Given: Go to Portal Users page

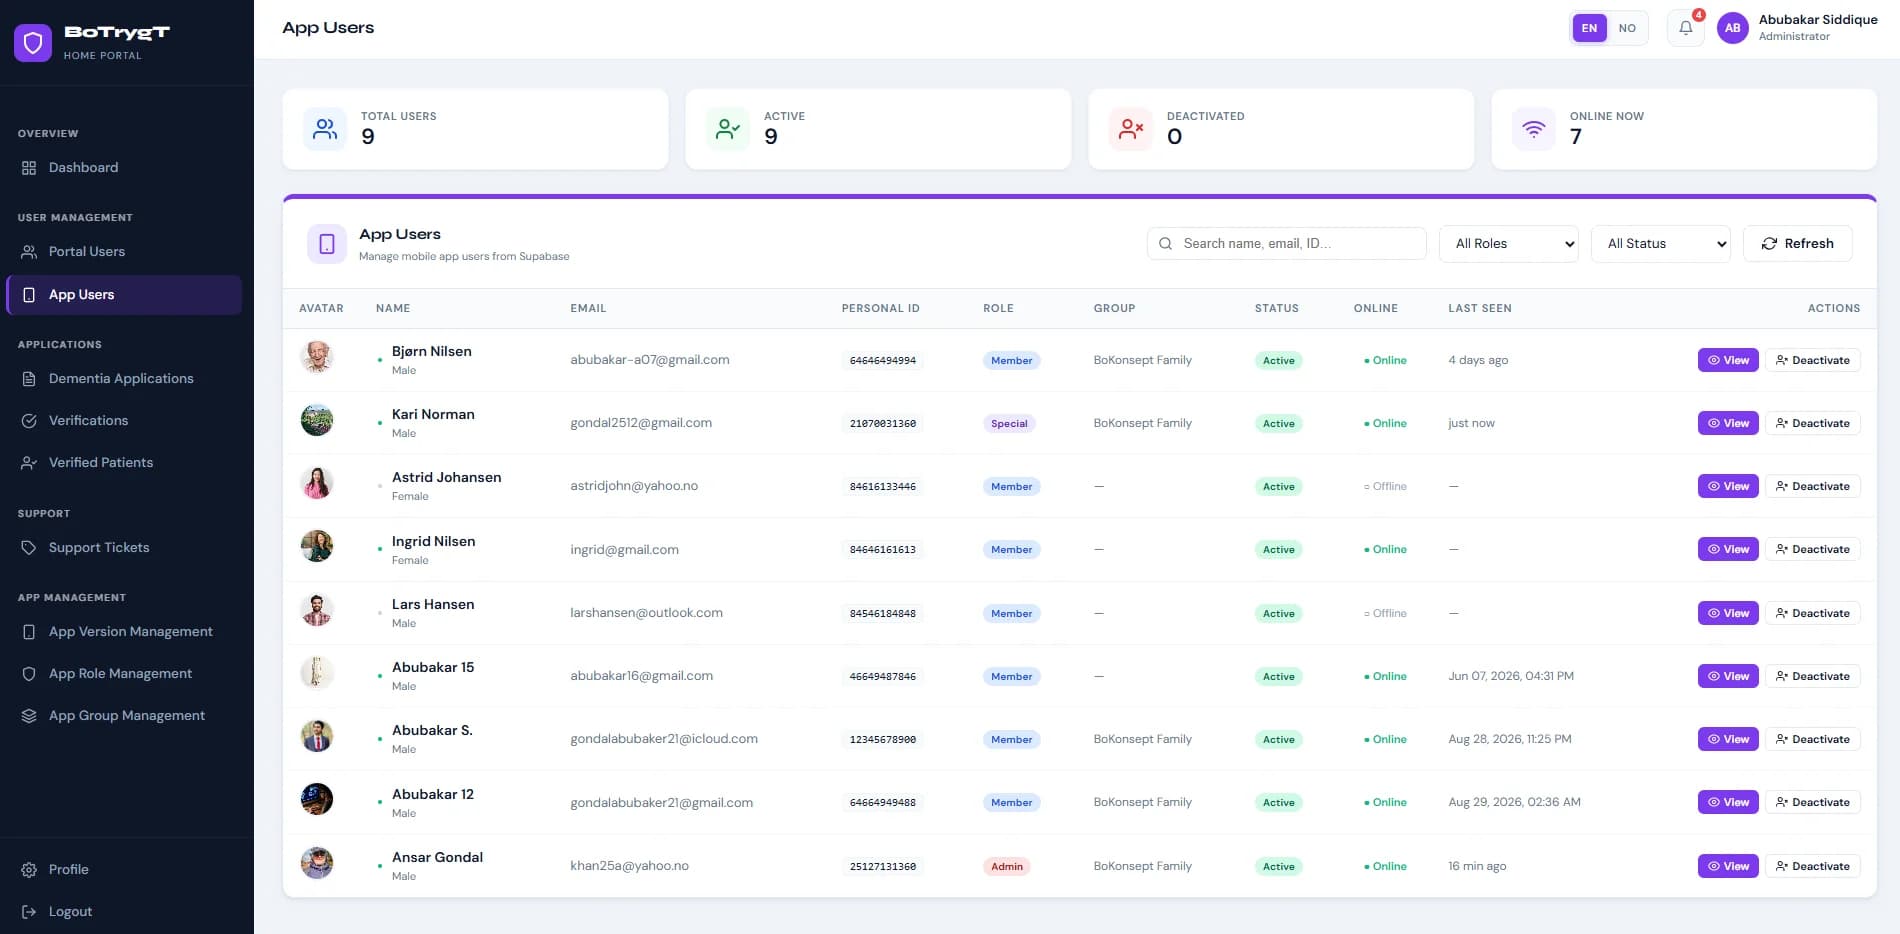Looking at the screenshot, I should point(124,252).
